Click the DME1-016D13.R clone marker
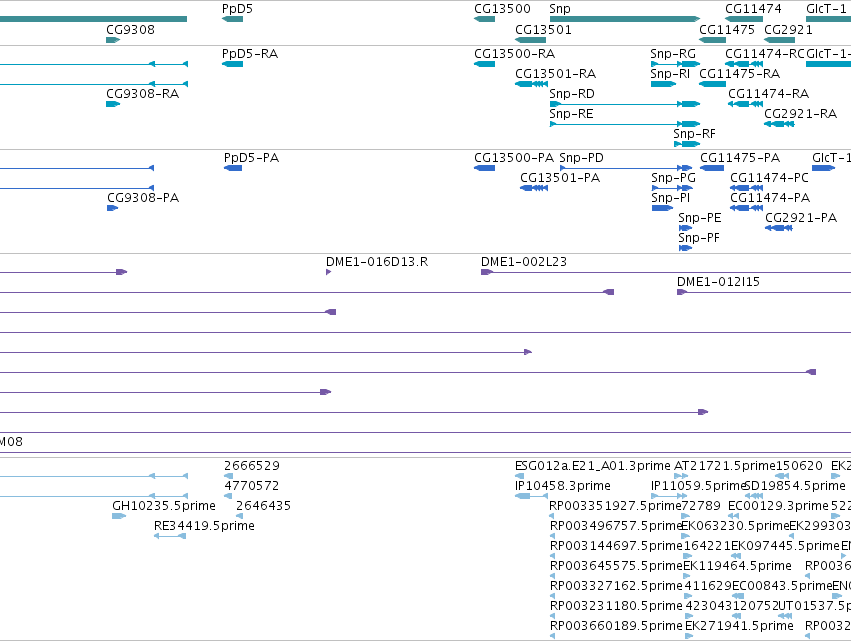This screenshot has height=641, width=851. [x=328, y=272]
